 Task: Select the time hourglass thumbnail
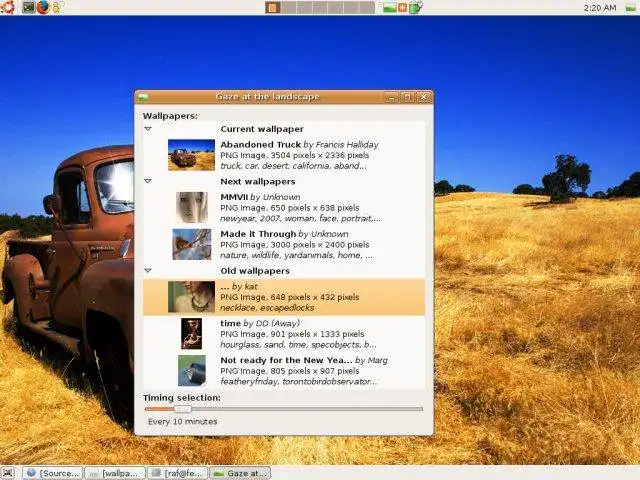click(191, 334)
